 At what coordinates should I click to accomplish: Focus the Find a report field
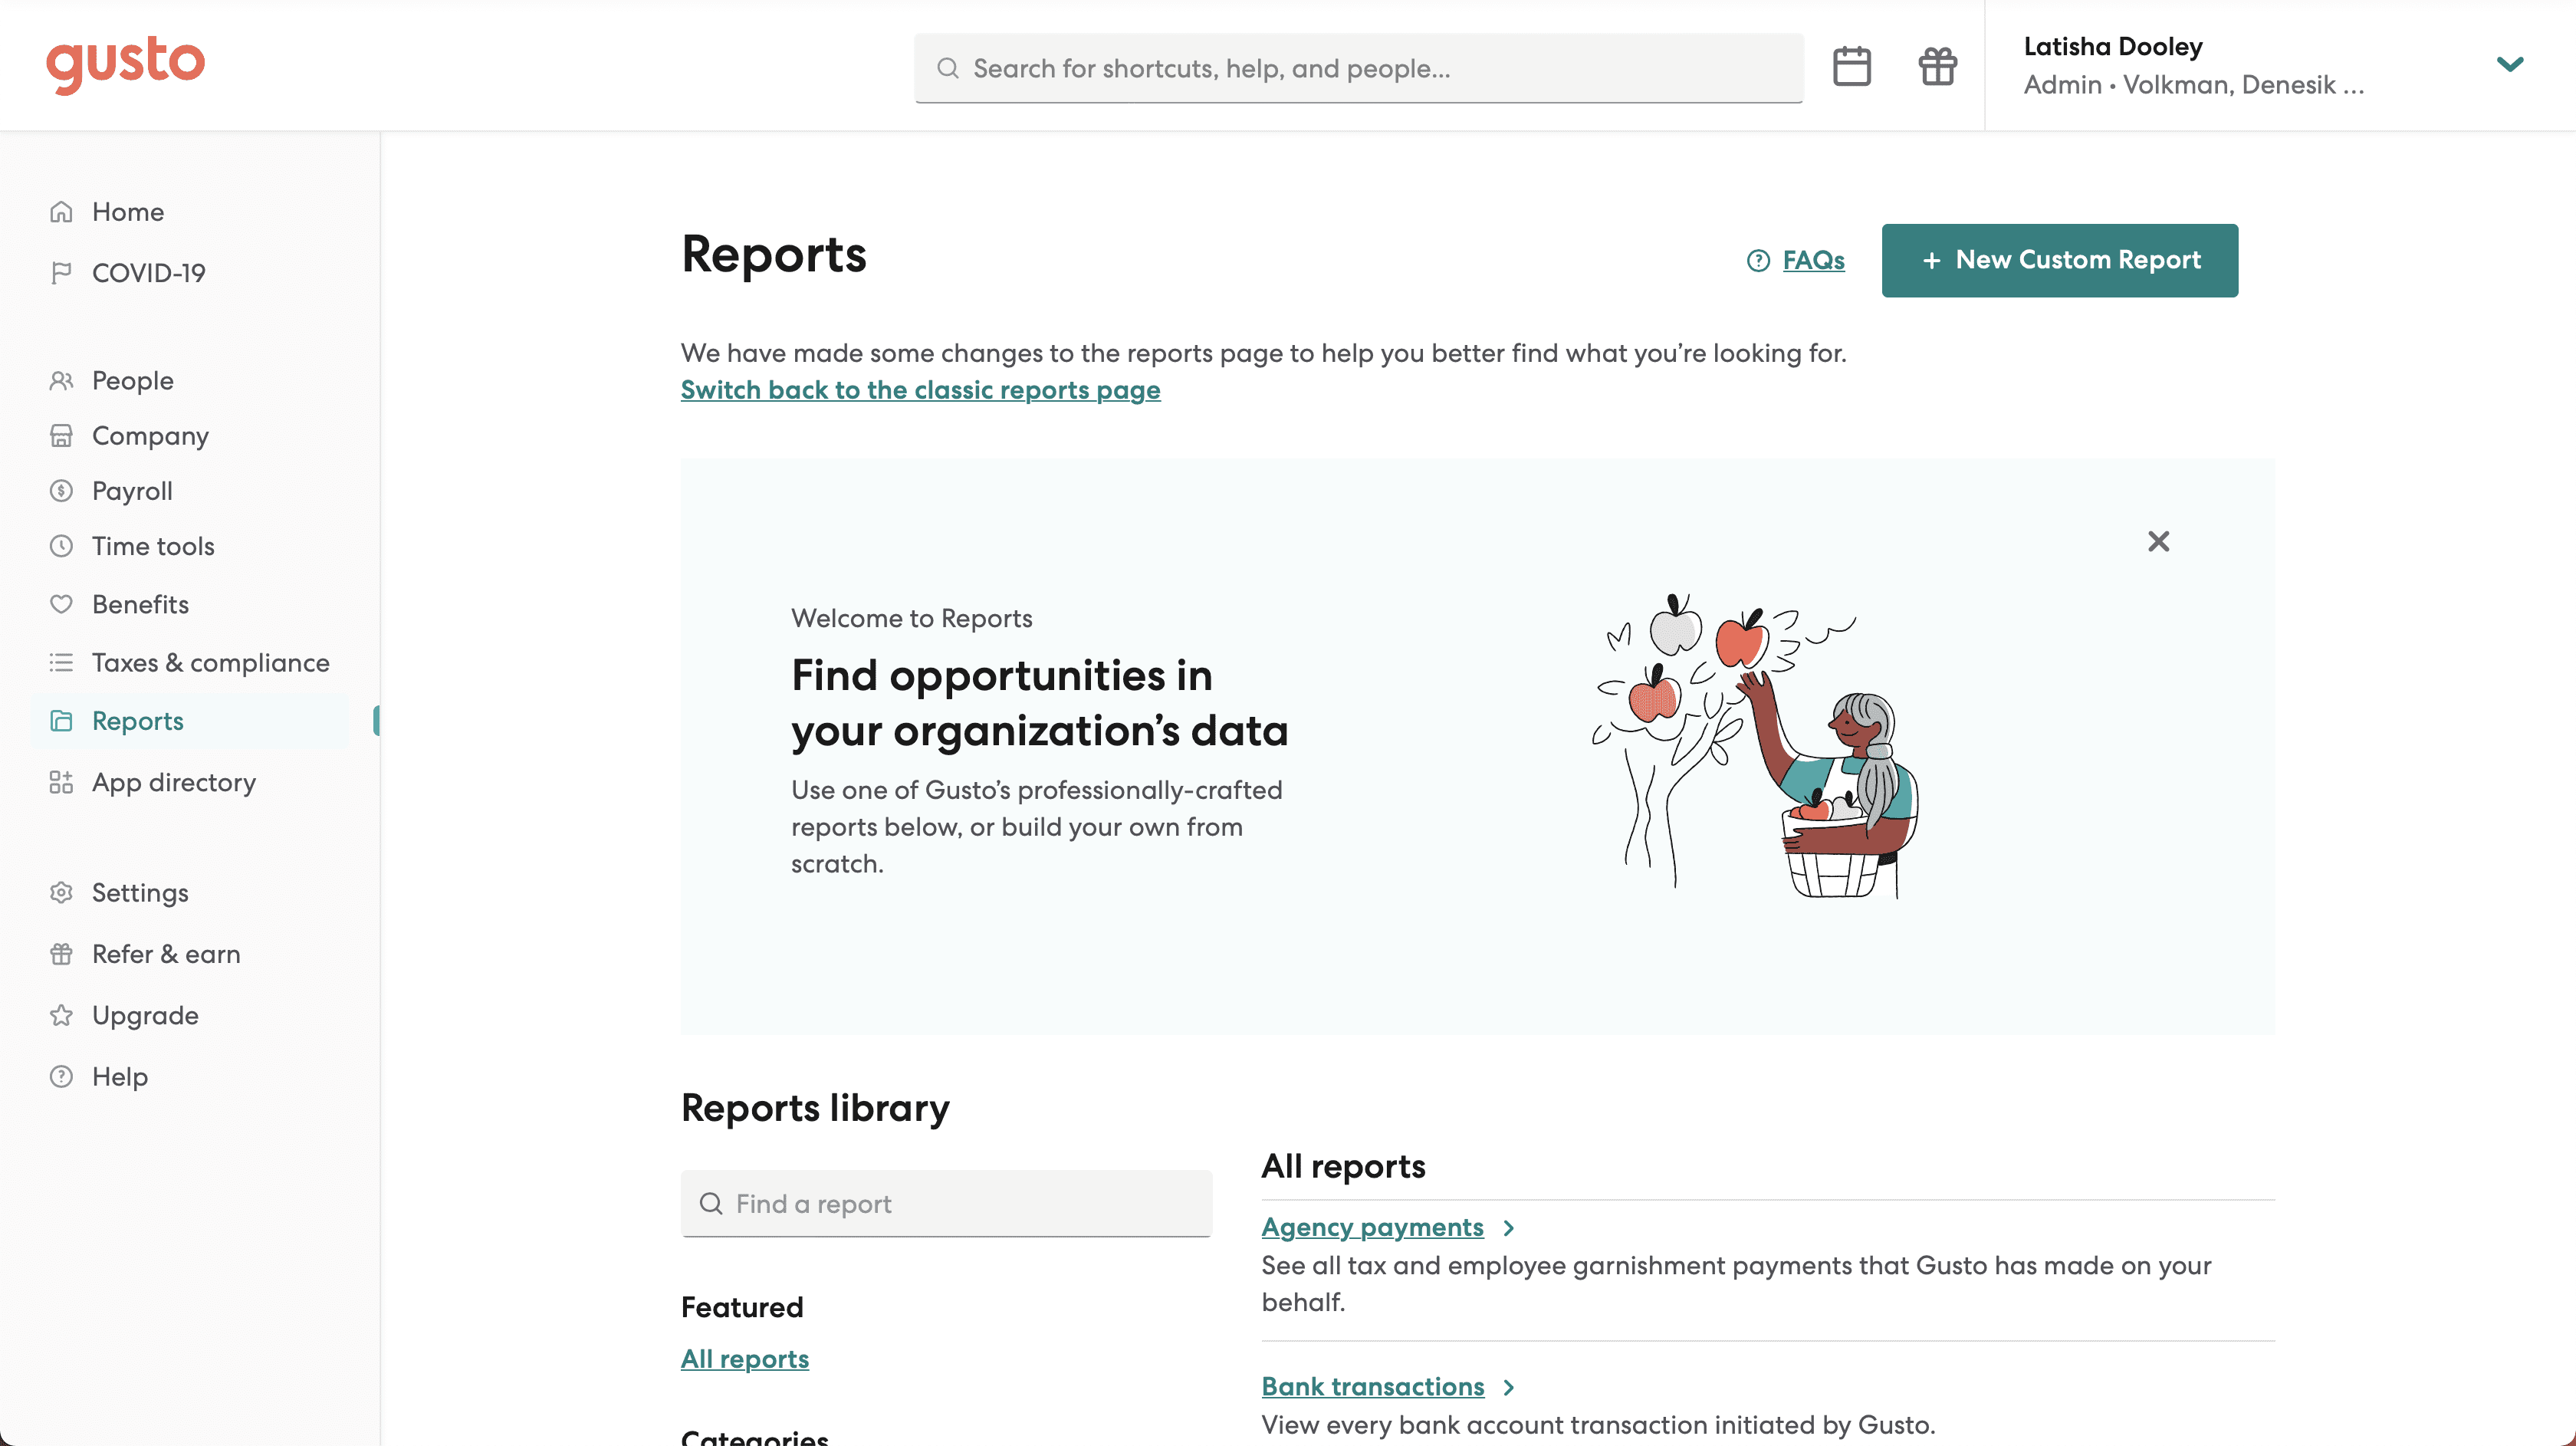tap(946, 1203)
